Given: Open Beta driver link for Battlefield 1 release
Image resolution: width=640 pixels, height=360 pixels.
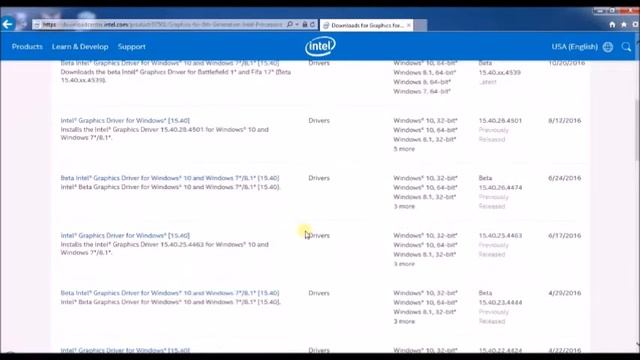Looking at the screenshot, I should click(170, 63).
